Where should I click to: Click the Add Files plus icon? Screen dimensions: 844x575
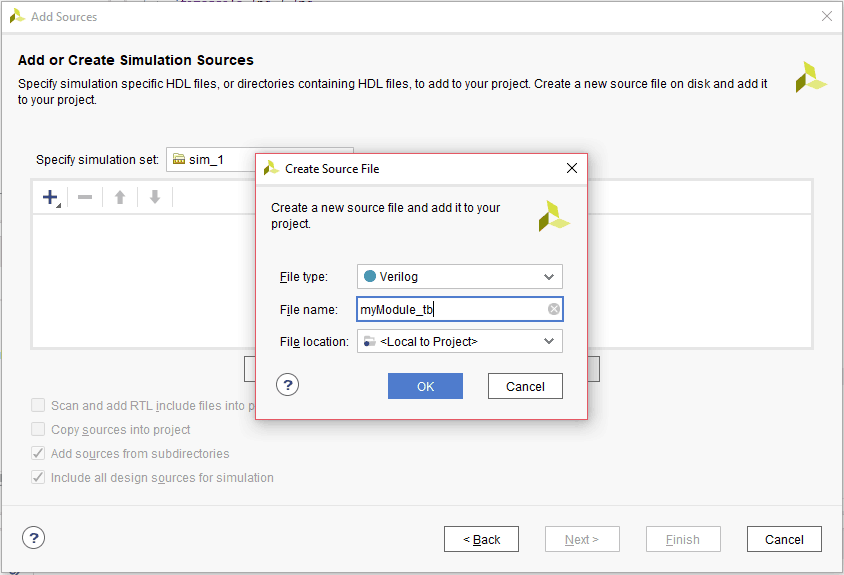[50, 197]
